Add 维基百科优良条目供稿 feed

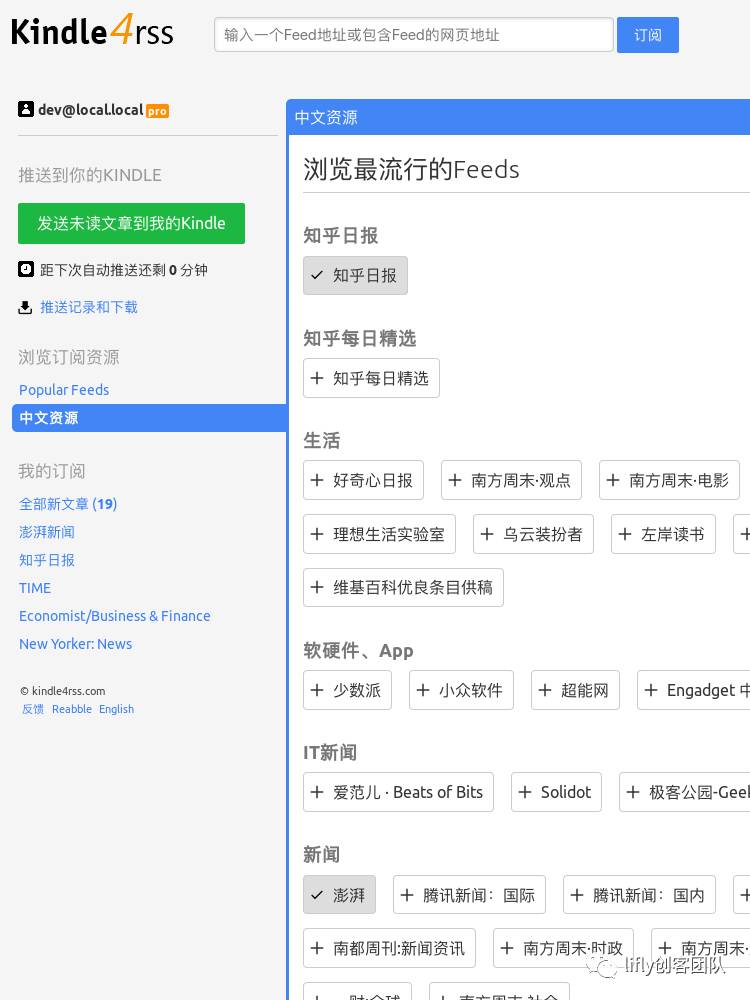pos(403,587)
